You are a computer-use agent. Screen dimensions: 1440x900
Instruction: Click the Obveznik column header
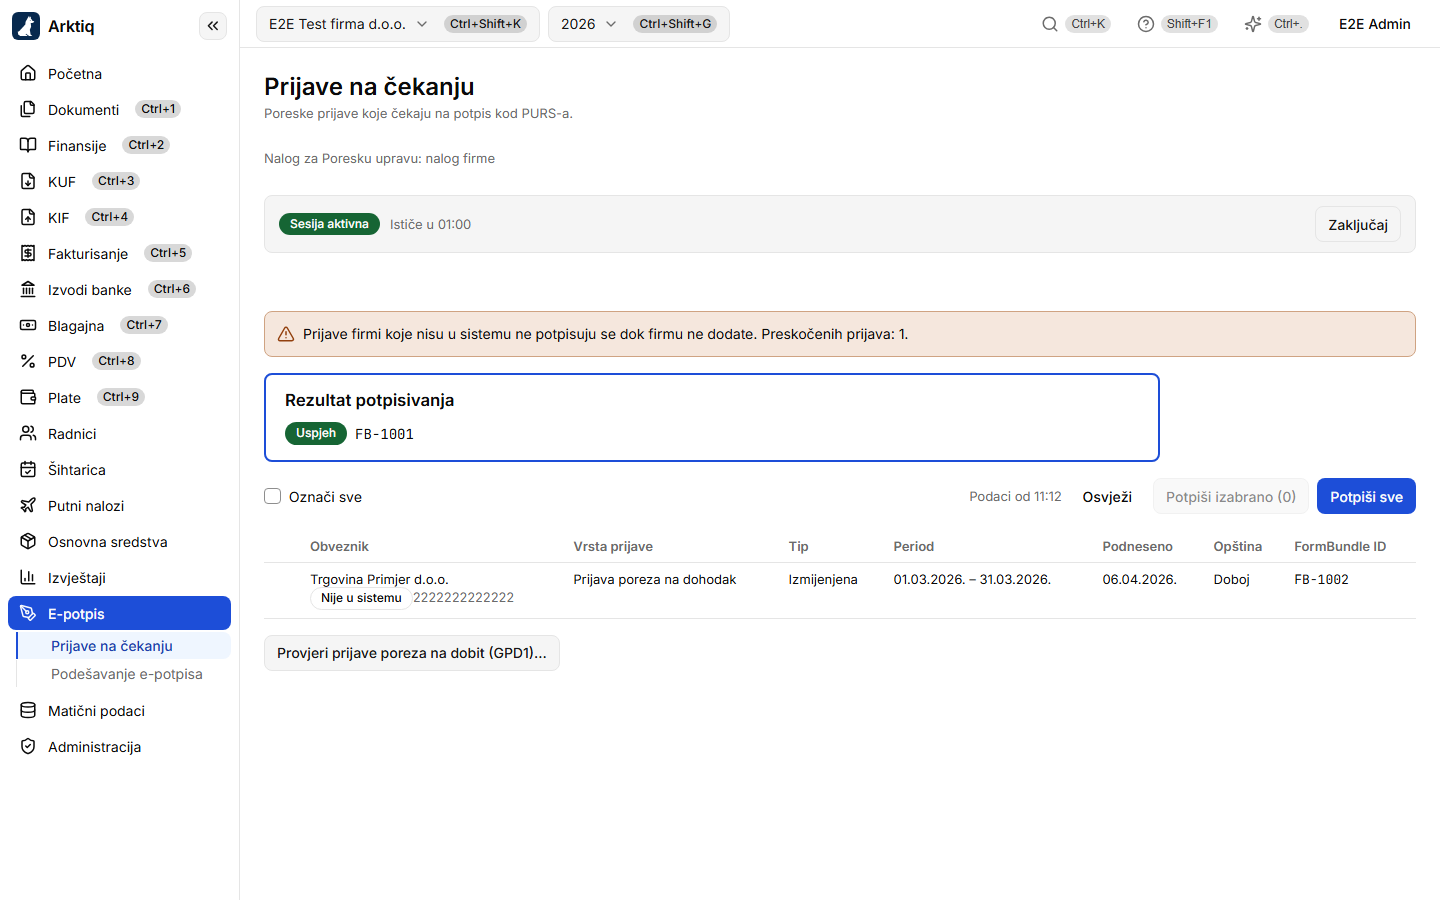339,546
